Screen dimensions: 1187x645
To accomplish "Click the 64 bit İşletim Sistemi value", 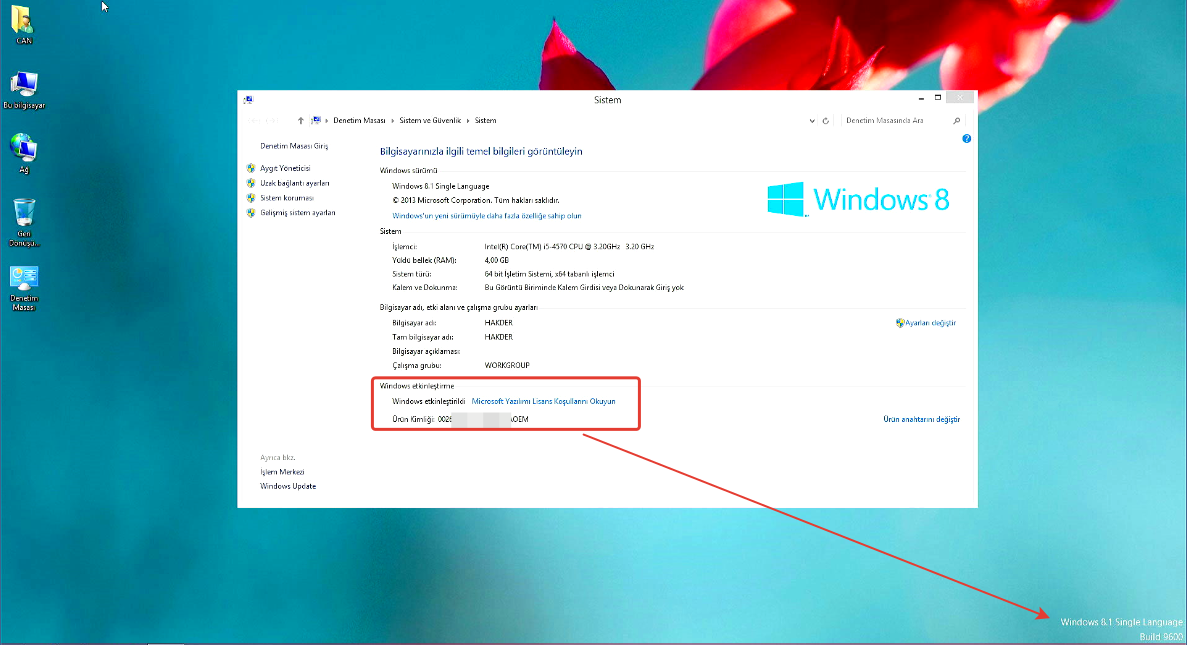I will tap(550, 274).
